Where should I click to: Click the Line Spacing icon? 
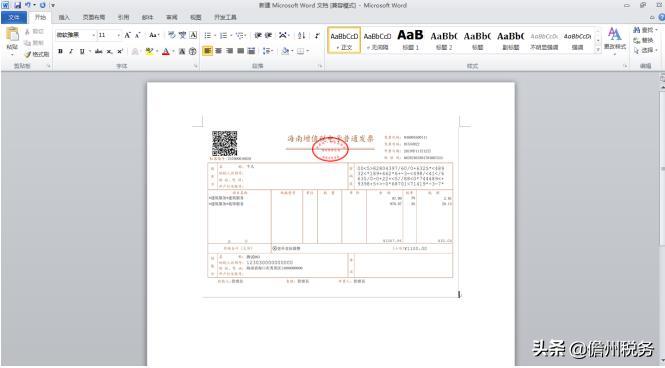266,51
